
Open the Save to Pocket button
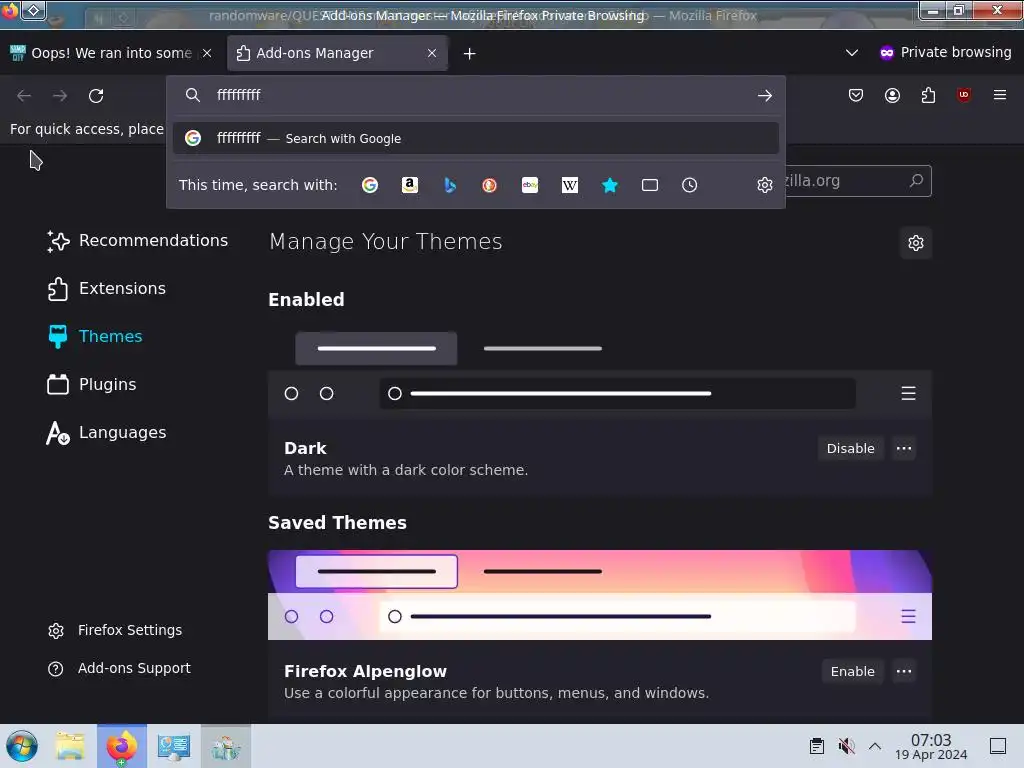[856, 95]
